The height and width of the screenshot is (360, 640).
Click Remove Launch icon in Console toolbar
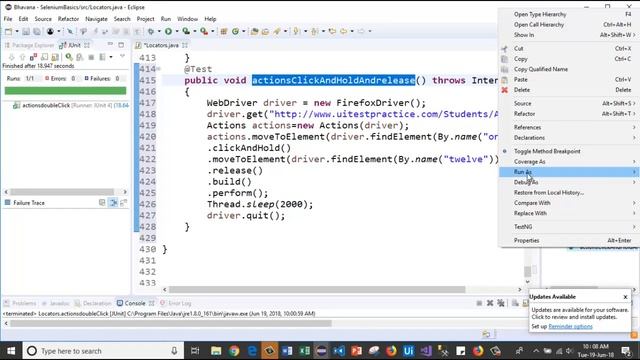490,303
